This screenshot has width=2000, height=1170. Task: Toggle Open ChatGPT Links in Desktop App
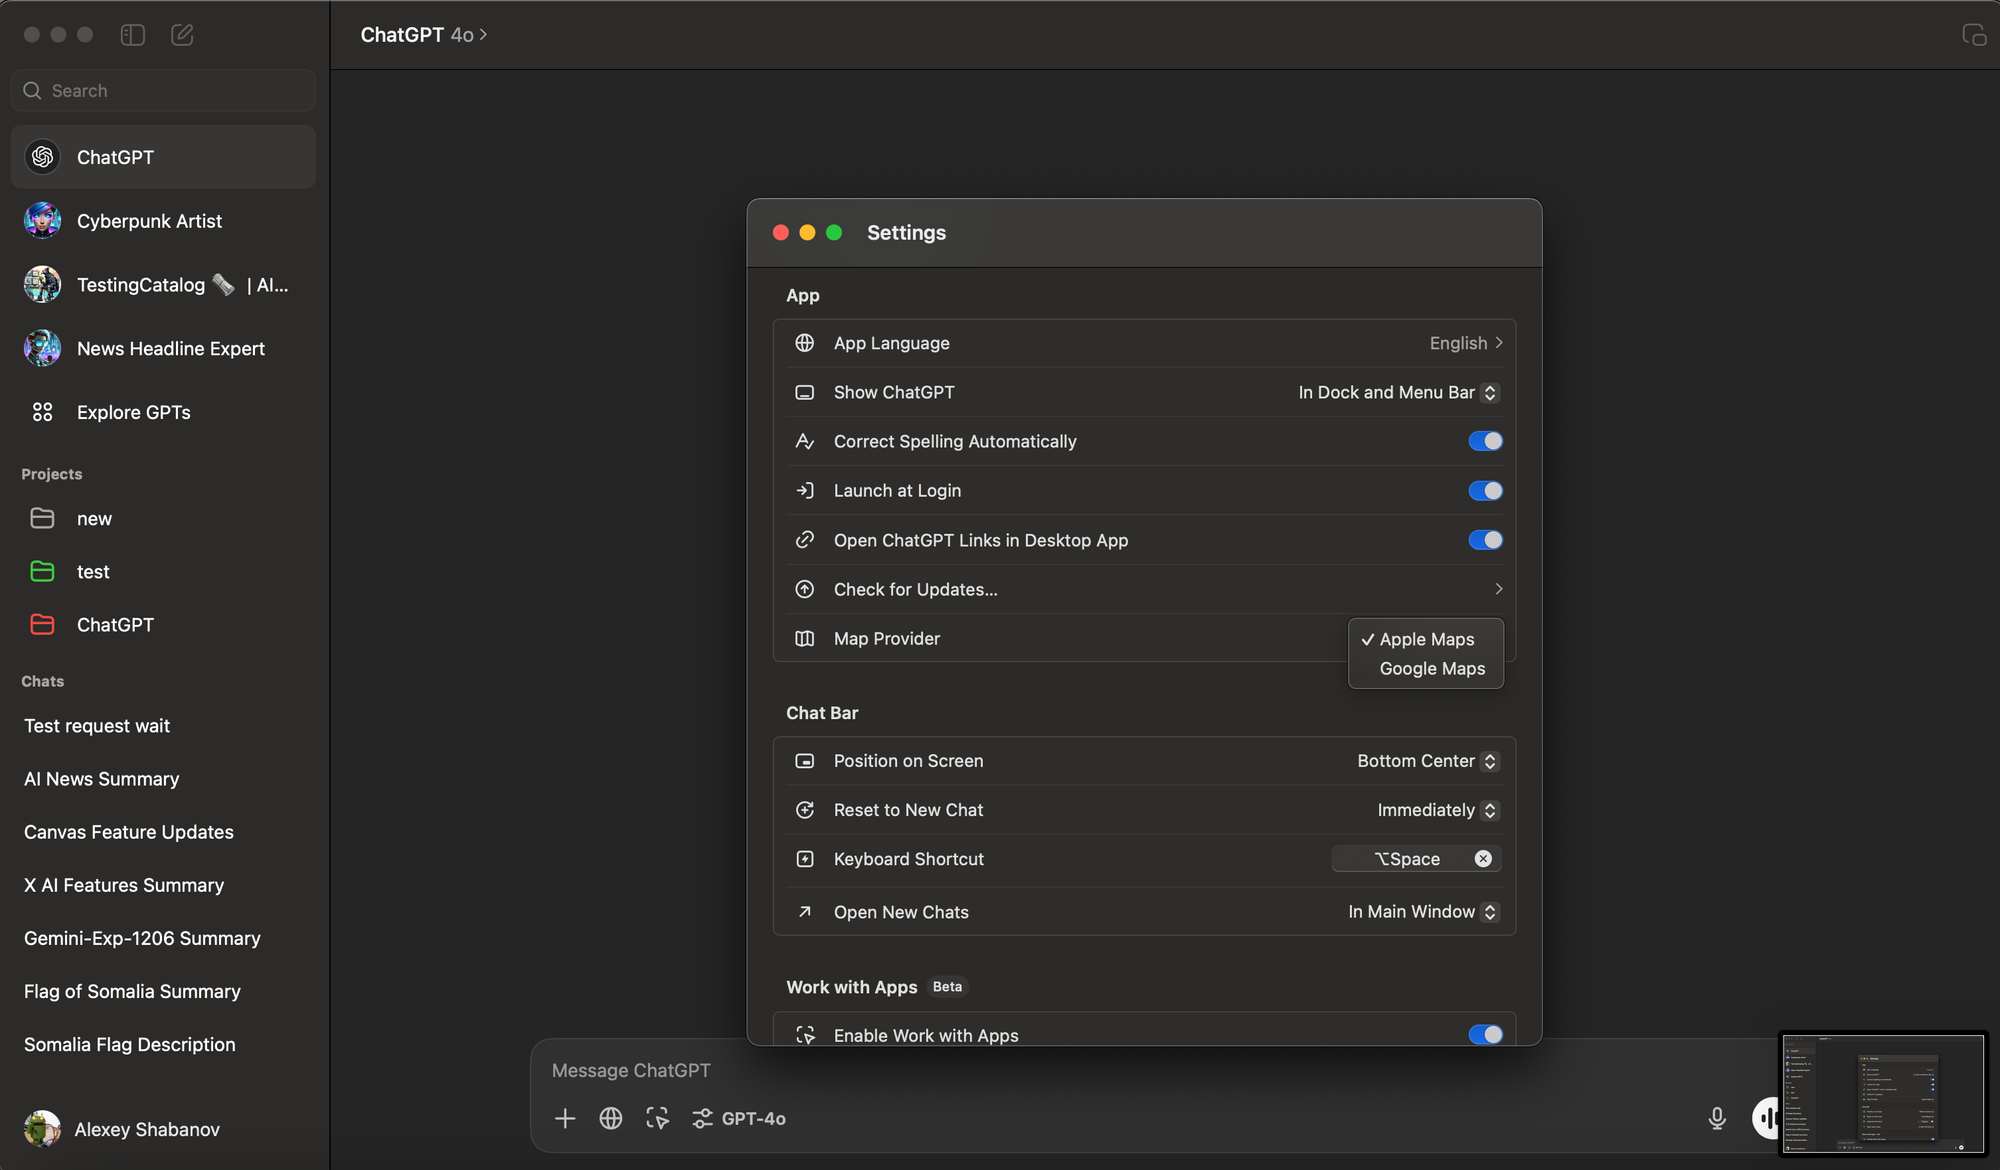1485,540
